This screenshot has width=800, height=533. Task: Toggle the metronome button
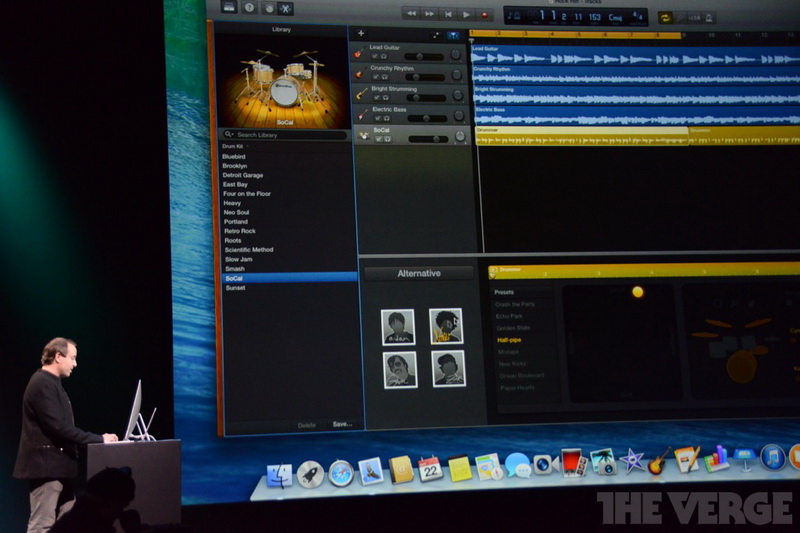[709, 18]
